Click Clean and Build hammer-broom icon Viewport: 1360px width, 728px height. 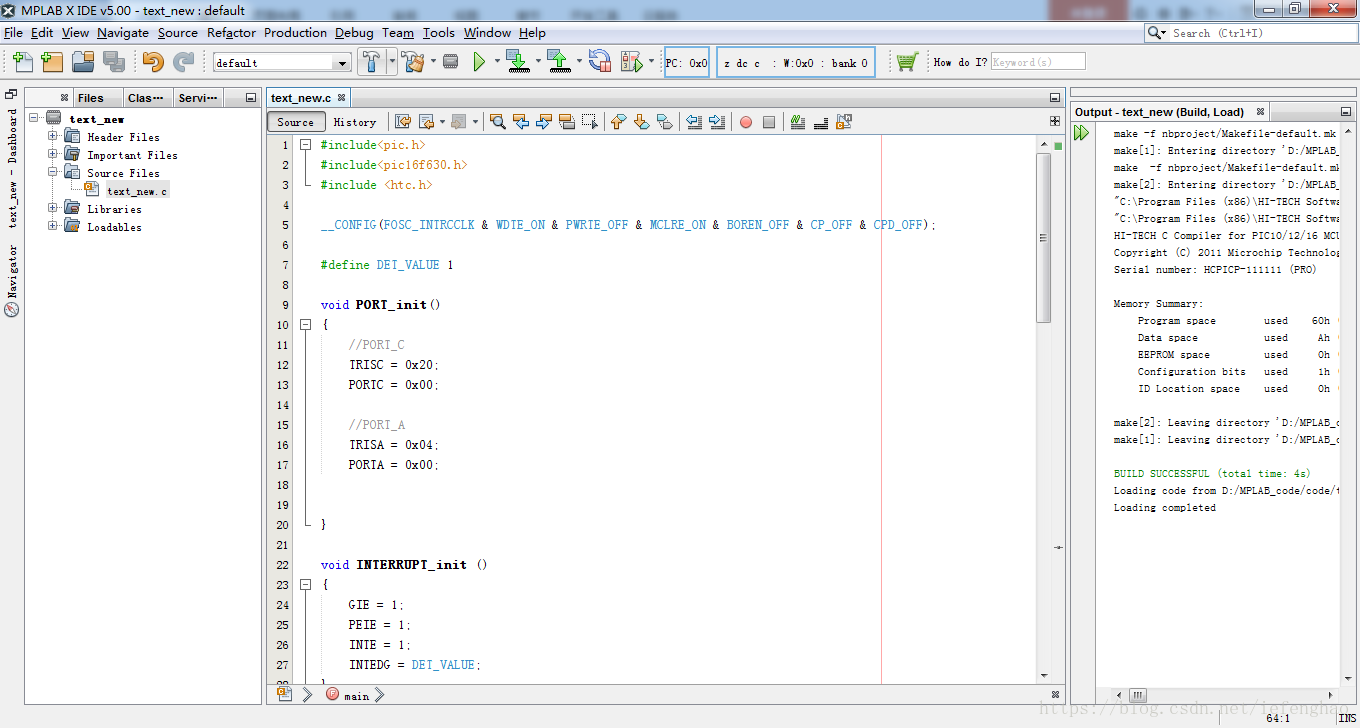(x=414, y=62)
